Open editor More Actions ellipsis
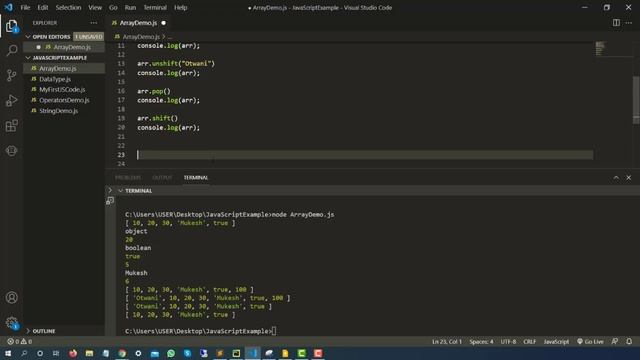This screenshot has width=640, height=360. click(x=629, y=23)
